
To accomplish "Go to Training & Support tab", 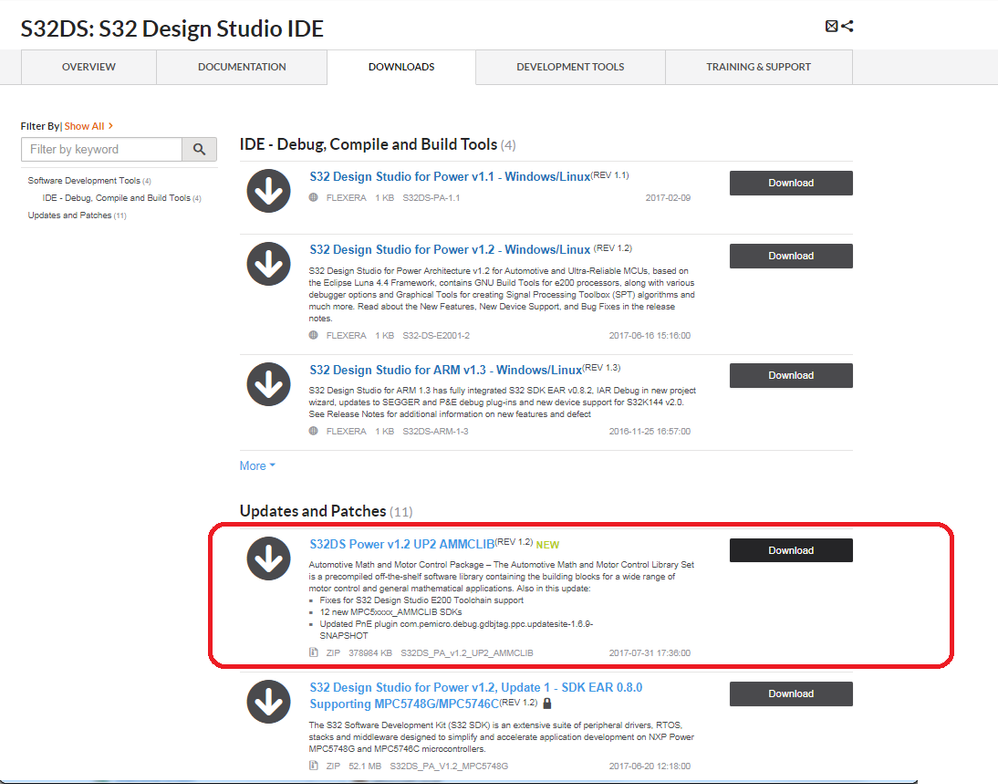I will pos(759,67).
